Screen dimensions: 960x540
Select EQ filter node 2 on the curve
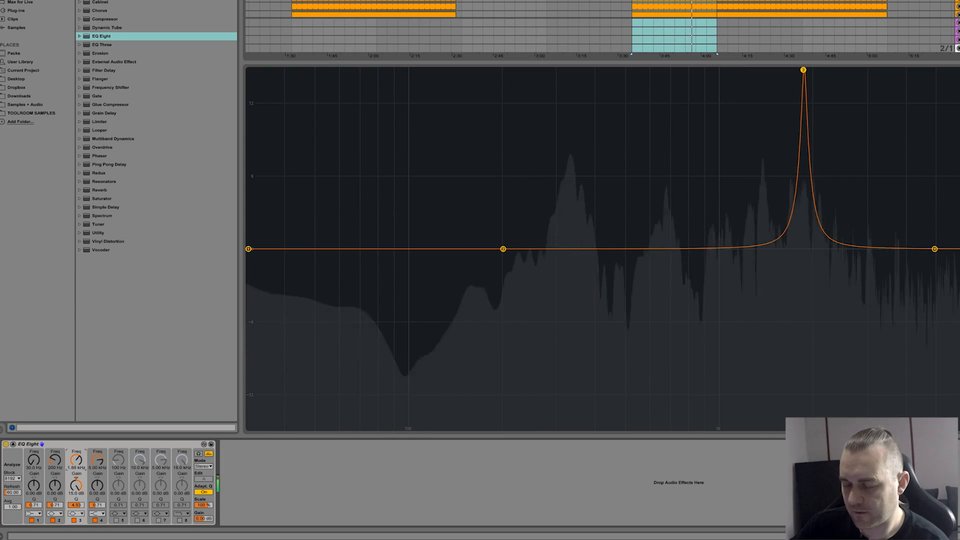[503, 249]
